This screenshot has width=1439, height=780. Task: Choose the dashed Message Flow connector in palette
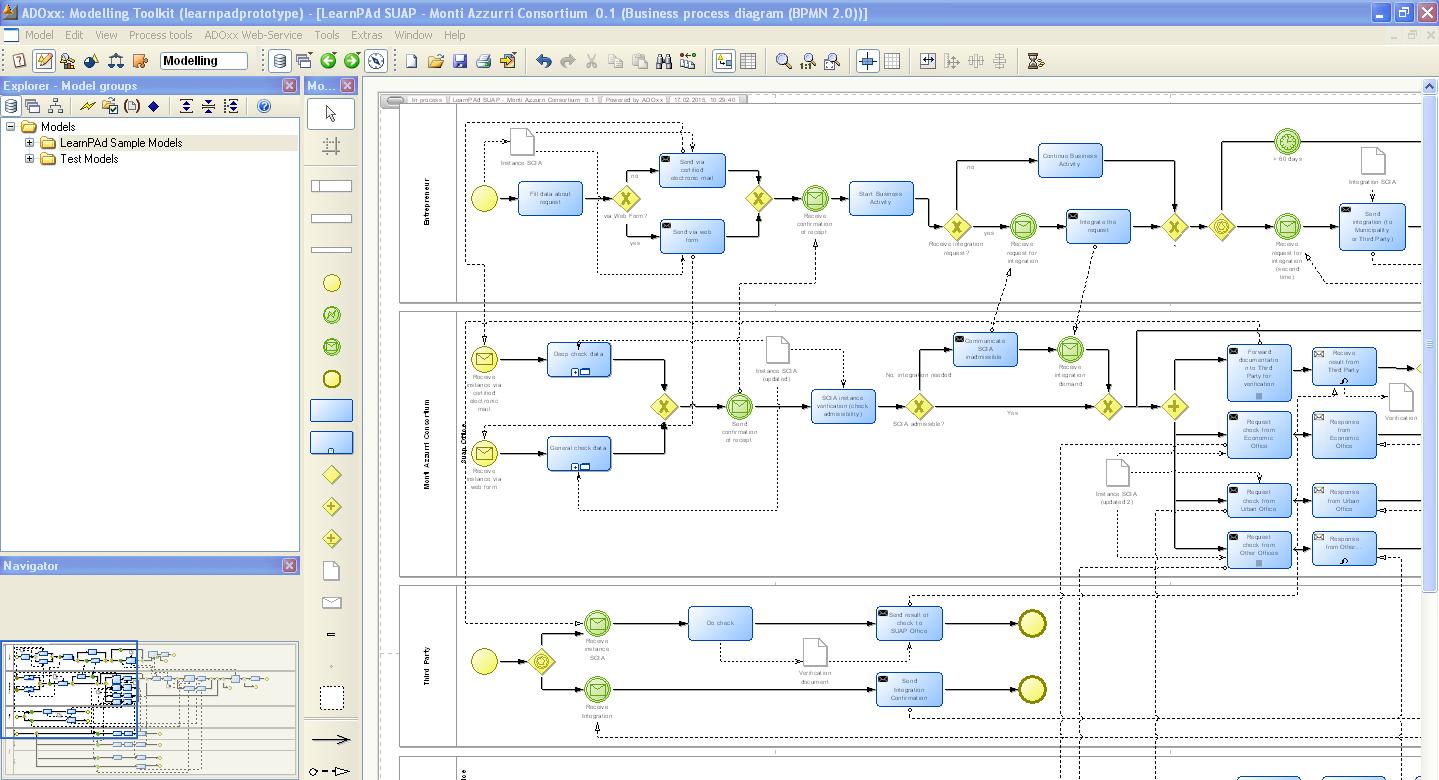(331, 771)
